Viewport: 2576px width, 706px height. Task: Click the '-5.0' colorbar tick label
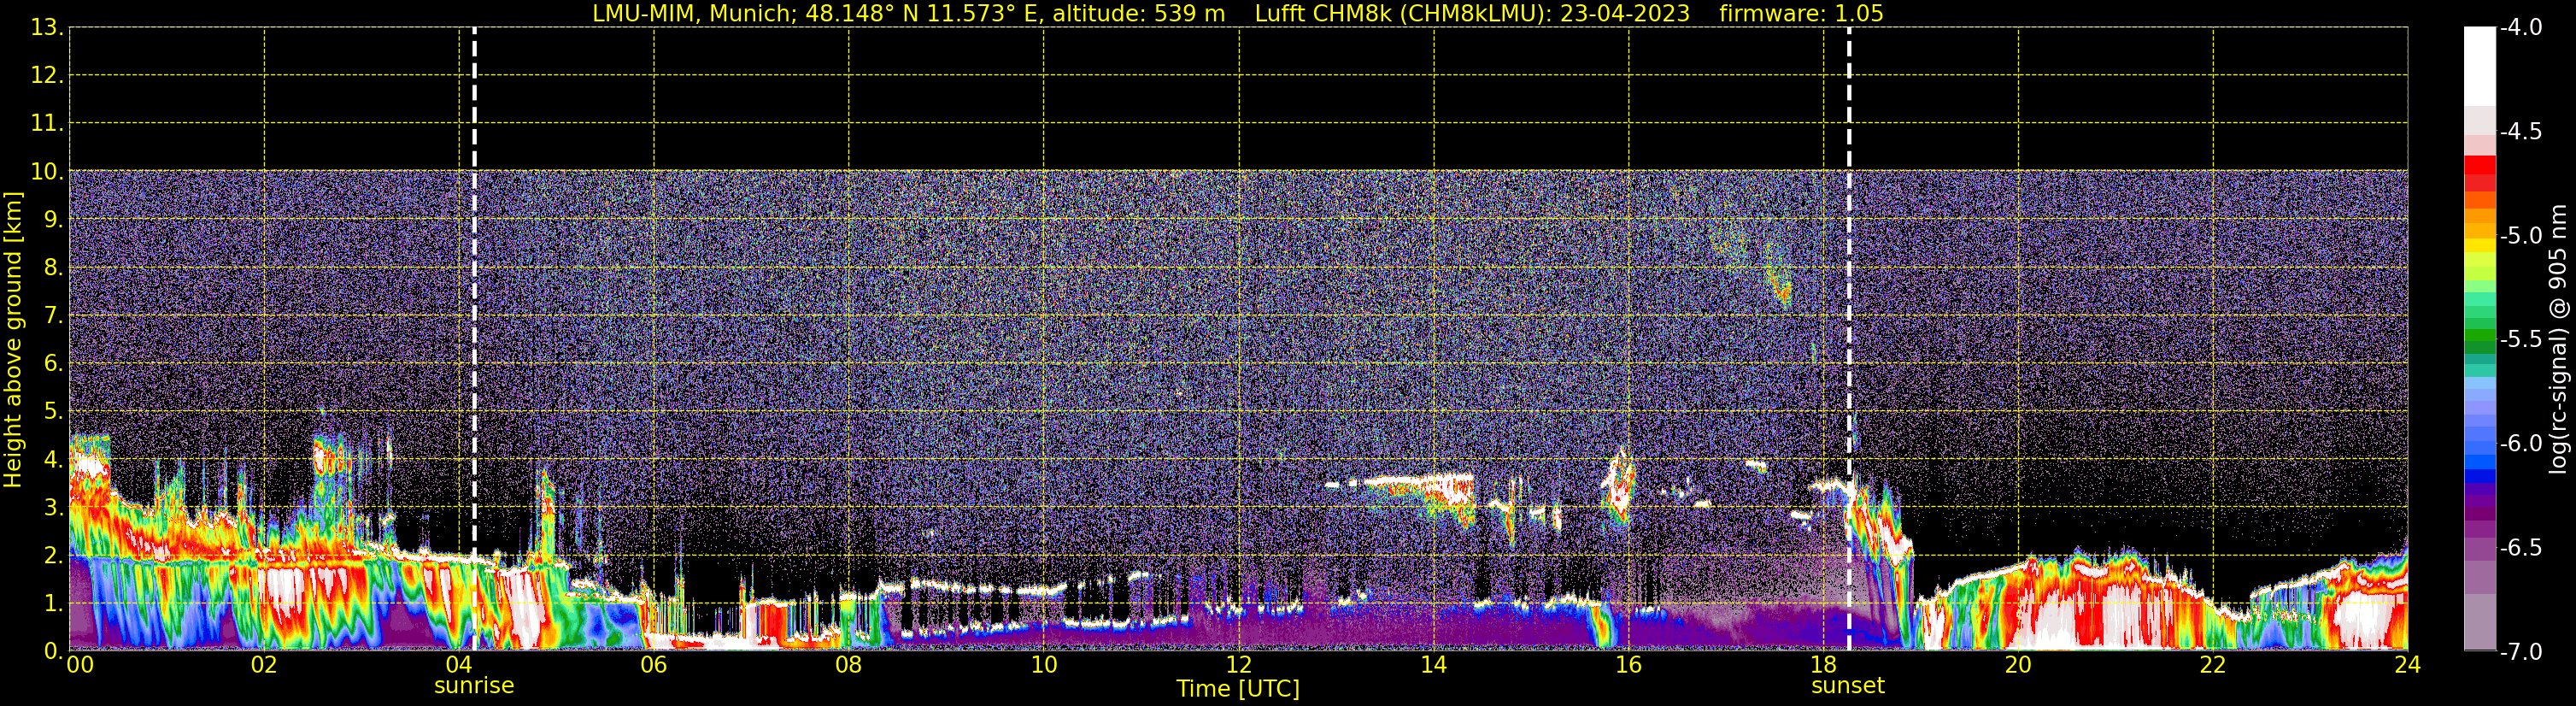pyautogui.click(x=2521, y=235)
